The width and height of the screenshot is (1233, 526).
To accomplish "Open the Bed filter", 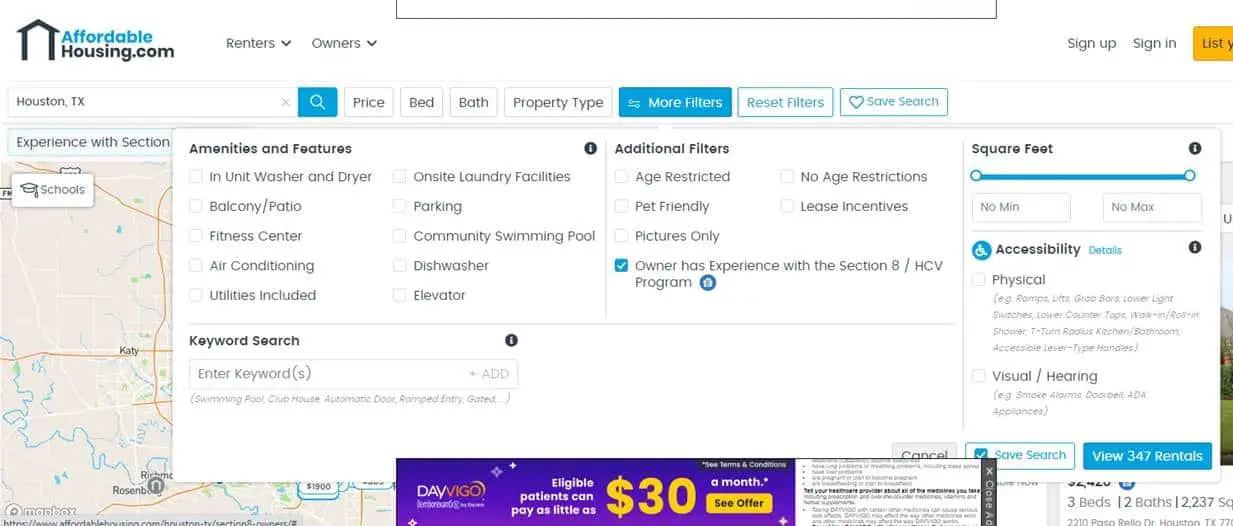I will [422, 102].
